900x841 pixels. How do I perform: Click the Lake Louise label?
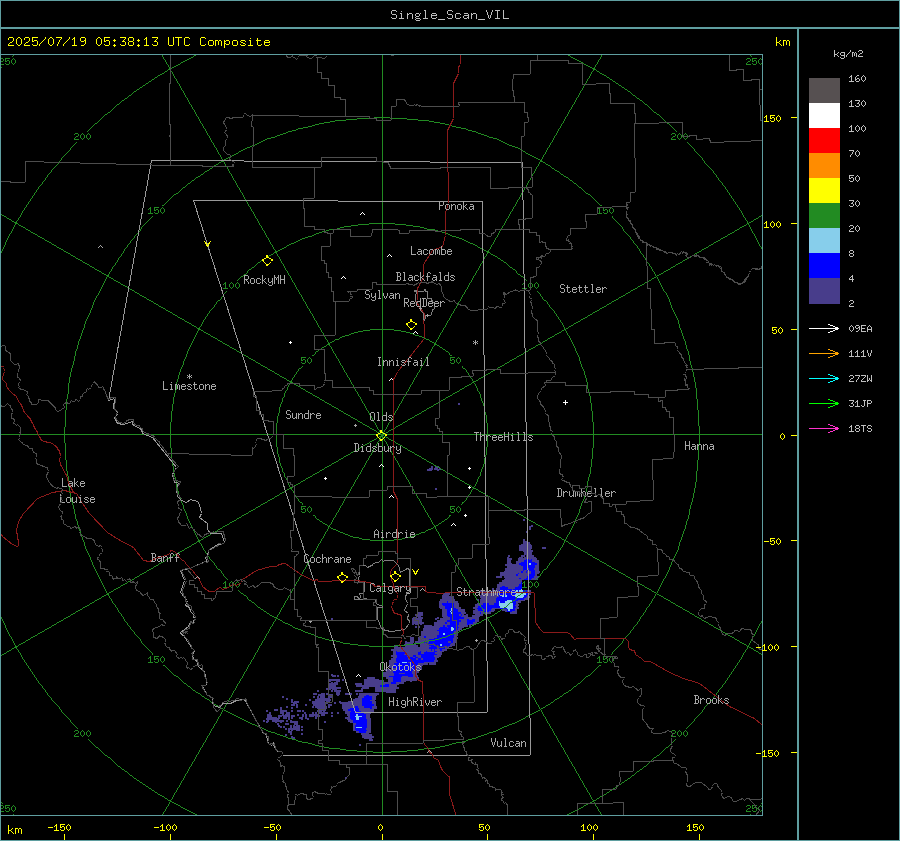click(x=77, y=491)
